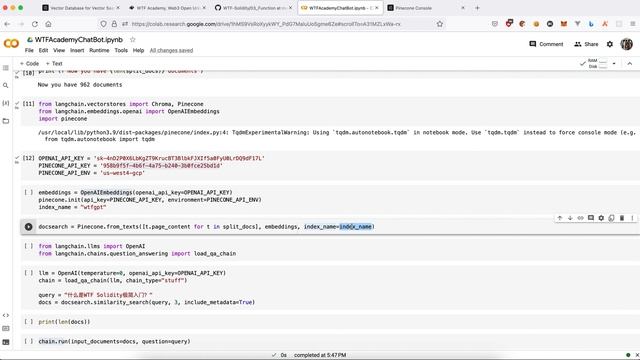Image resolution: width=640 pixels, height=360 pixels.
Task: Run the langchain.llms import cell
Action: point(28,246)
